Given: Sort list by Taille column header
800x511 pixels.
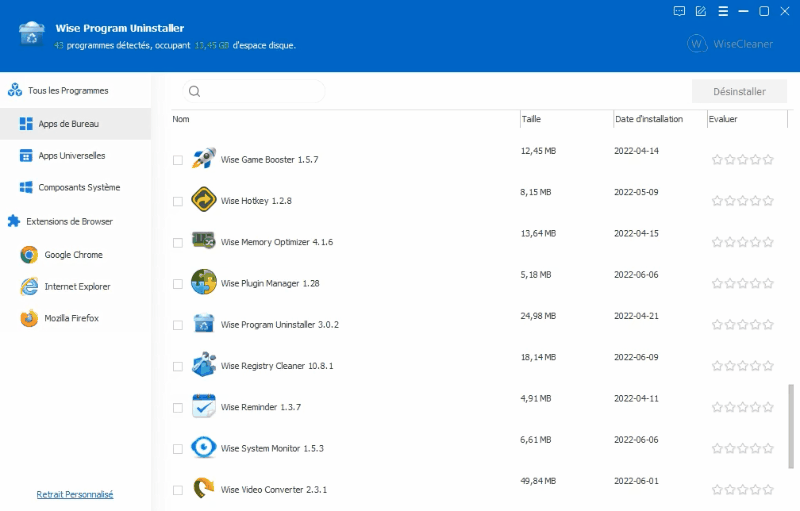Looking at the screenshot, I should tap(567, 119).
